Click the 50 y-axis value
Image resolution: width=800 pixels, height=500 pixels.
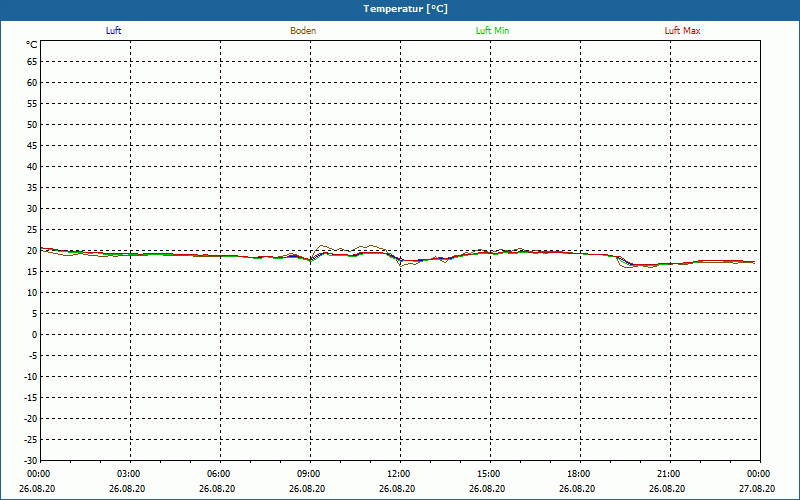point(32,124)
